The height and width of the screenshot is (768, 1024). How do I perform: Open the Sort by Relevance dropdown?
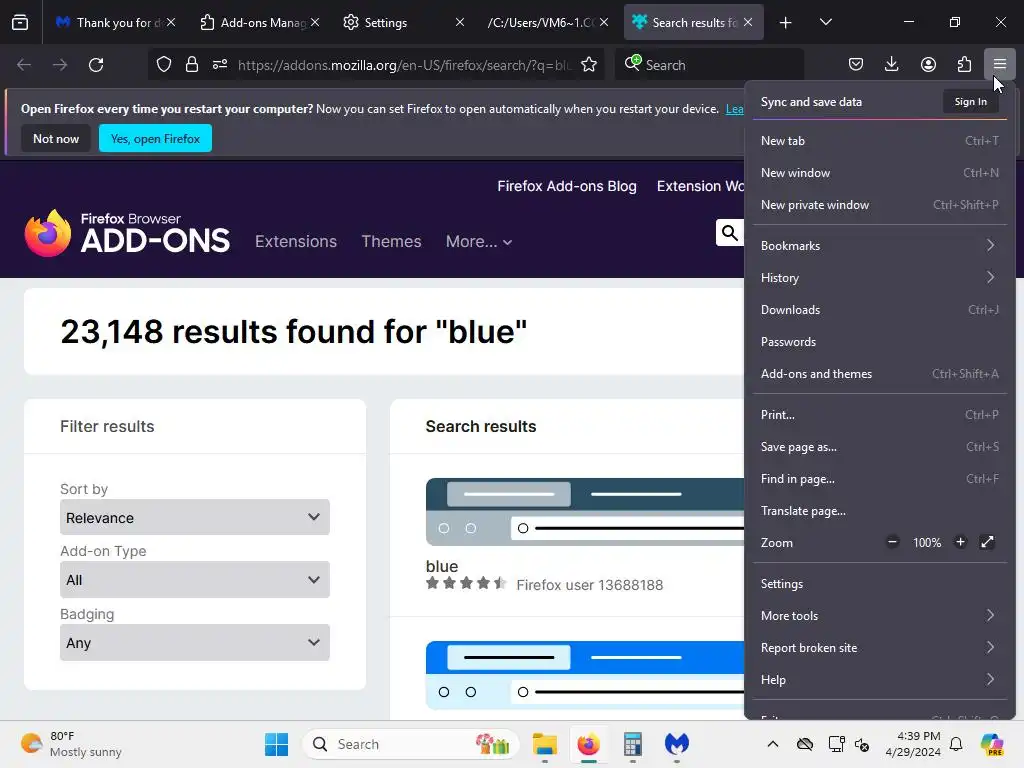[x=195, y=517]
